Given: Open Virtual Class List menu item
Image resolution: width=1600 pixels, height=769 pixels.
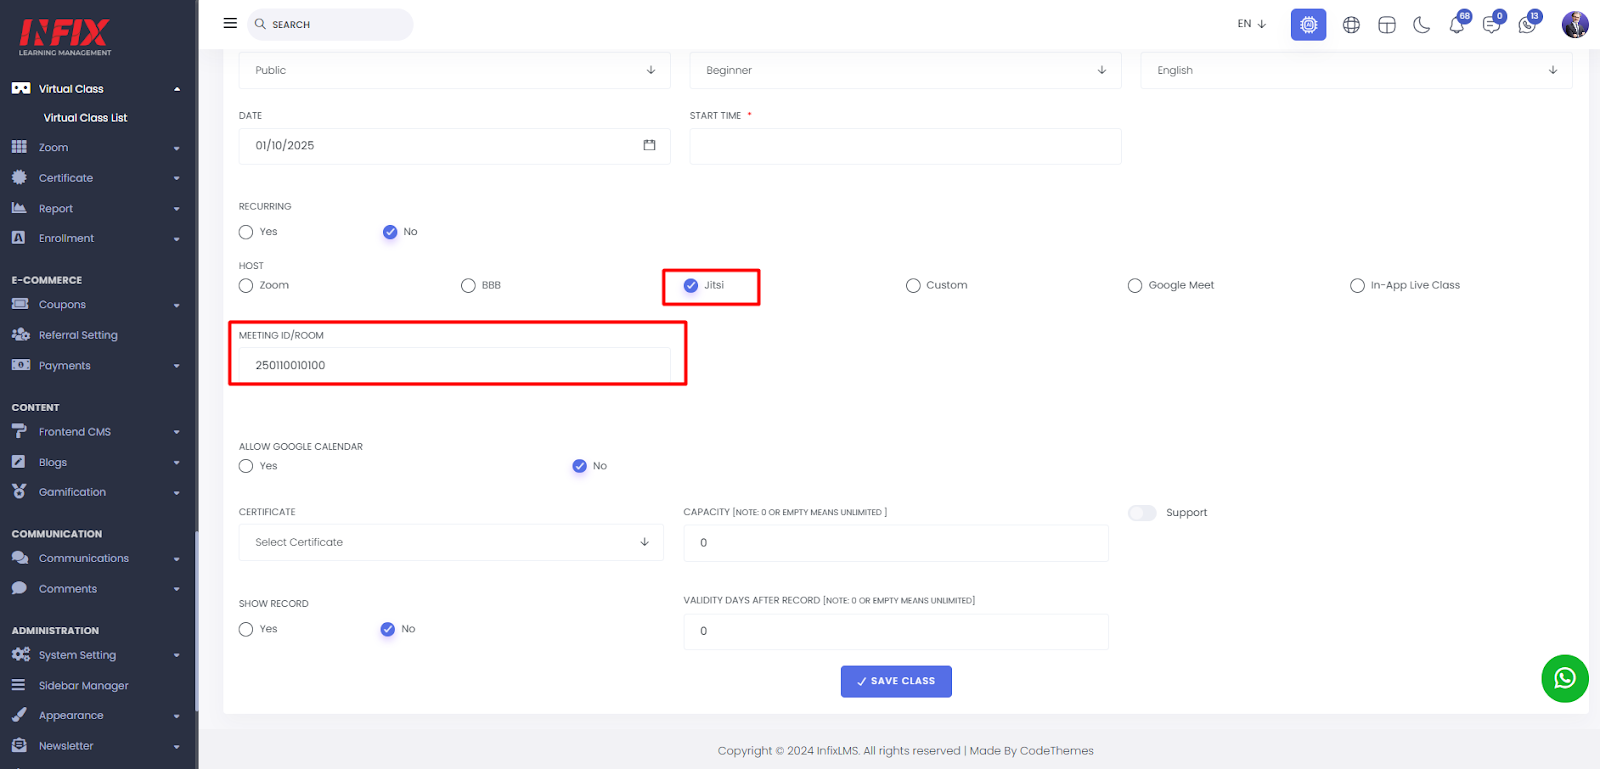Looking at the screenshot, I should (85, 118).
